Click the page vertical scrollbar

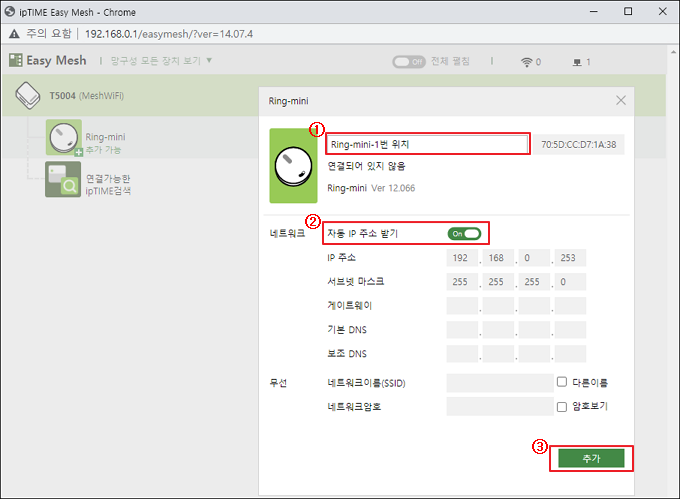click(673, 271)
